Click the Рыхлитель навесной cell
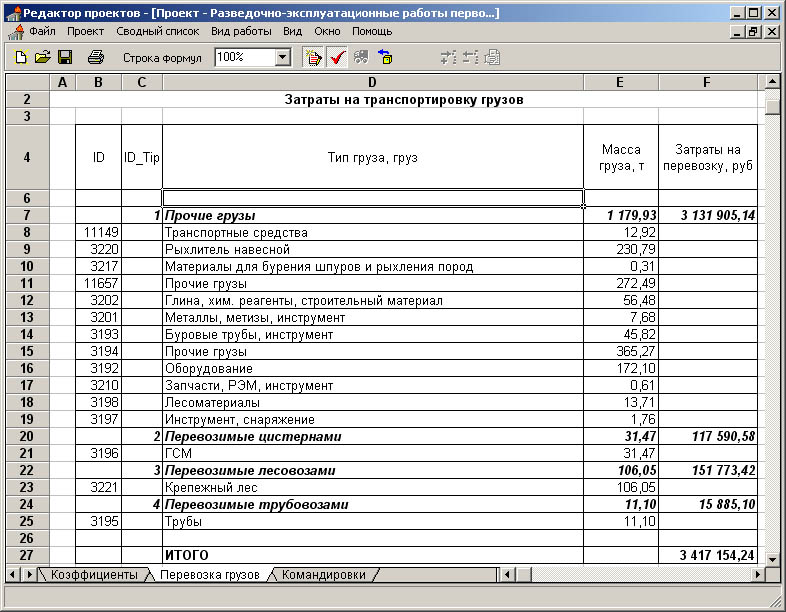Screen dimensions: 786x612 [x=373, y=250]
